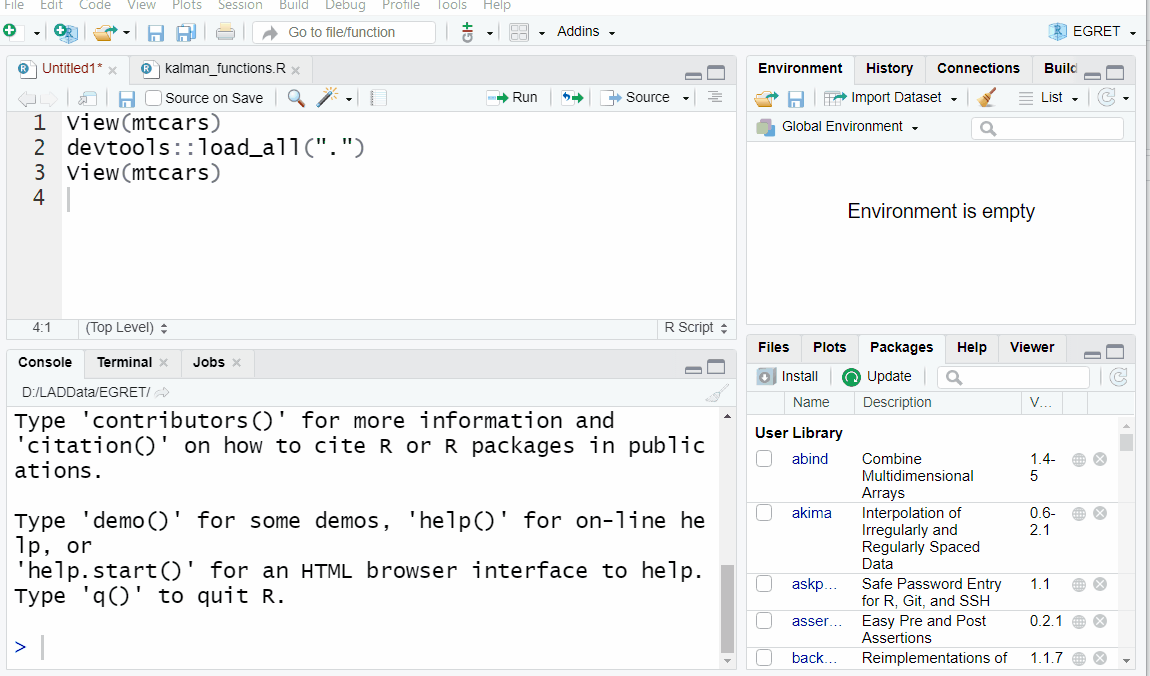Go back to previous source location

coord(26,99)
